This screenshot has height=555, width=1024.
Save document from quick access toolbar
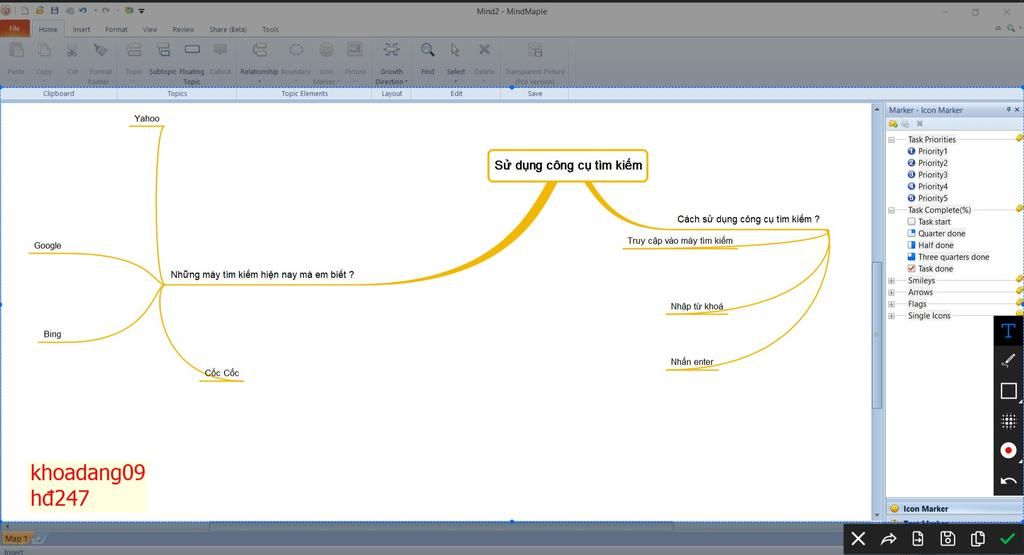click(x=55, y=10)
